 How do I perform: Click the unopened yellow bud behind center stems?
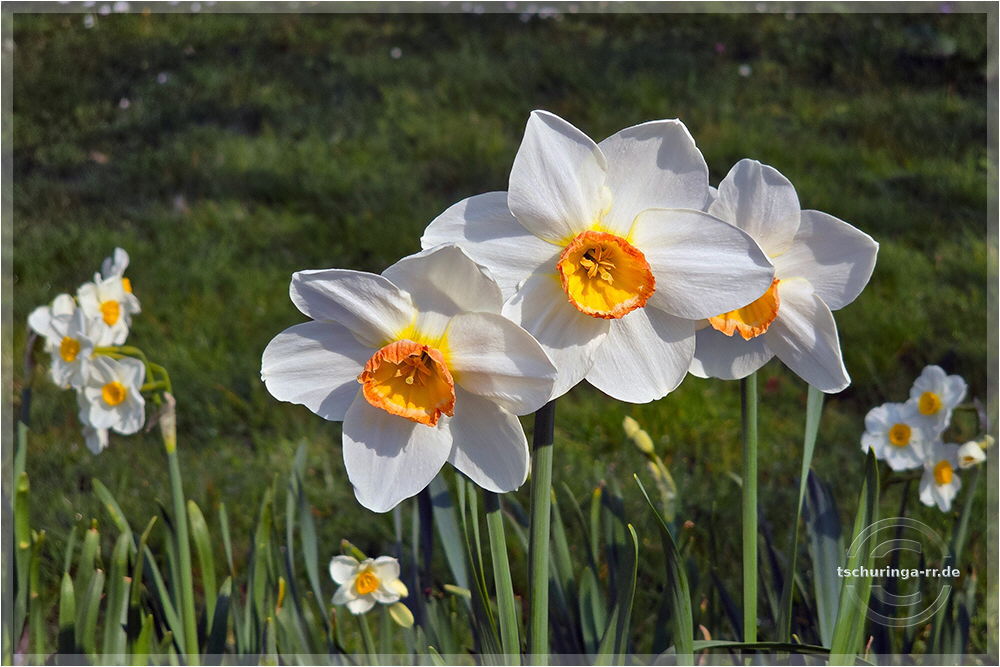tap(638, 435)
